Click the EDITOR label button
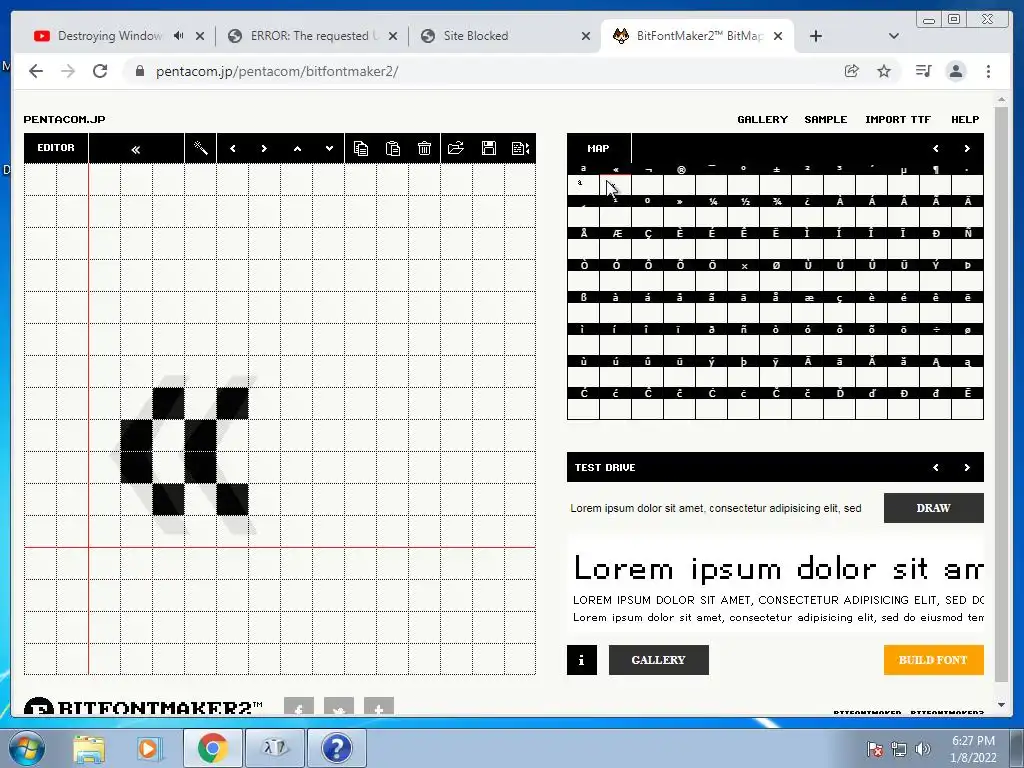The height and width of the screenshot is (768, 1024). coord(56,148)
